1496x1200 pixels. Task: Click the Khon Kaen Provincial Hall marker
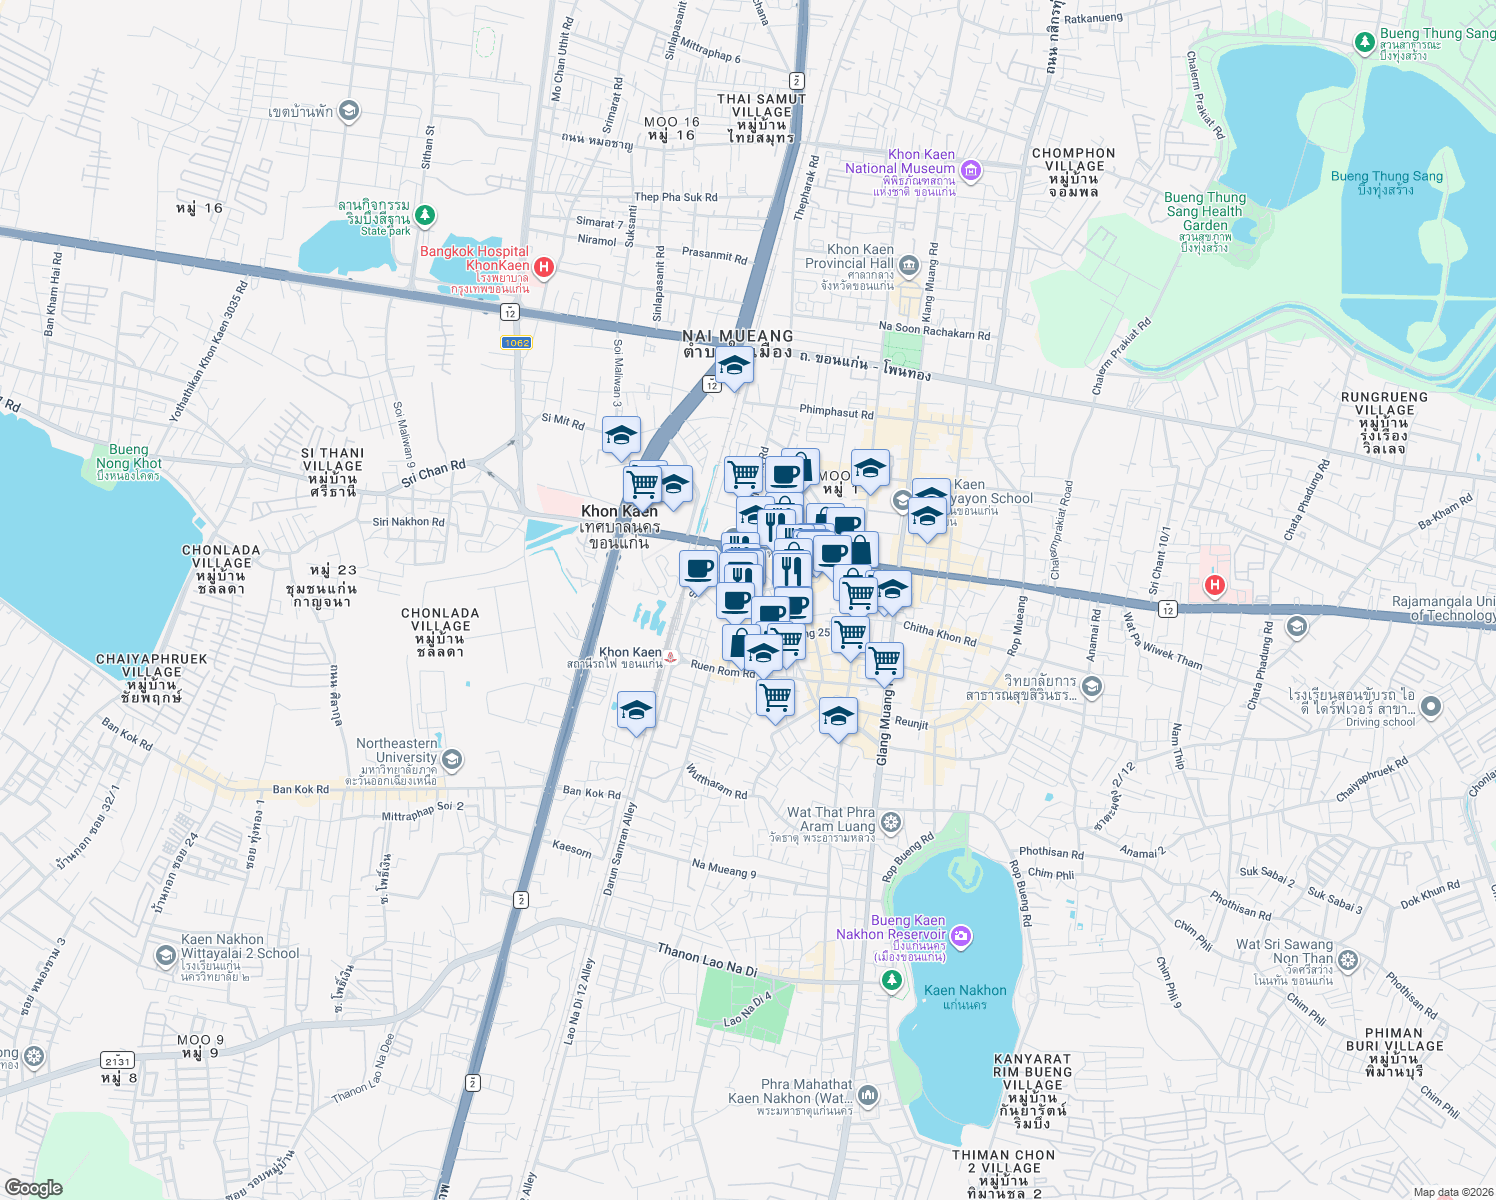[908, 266]
